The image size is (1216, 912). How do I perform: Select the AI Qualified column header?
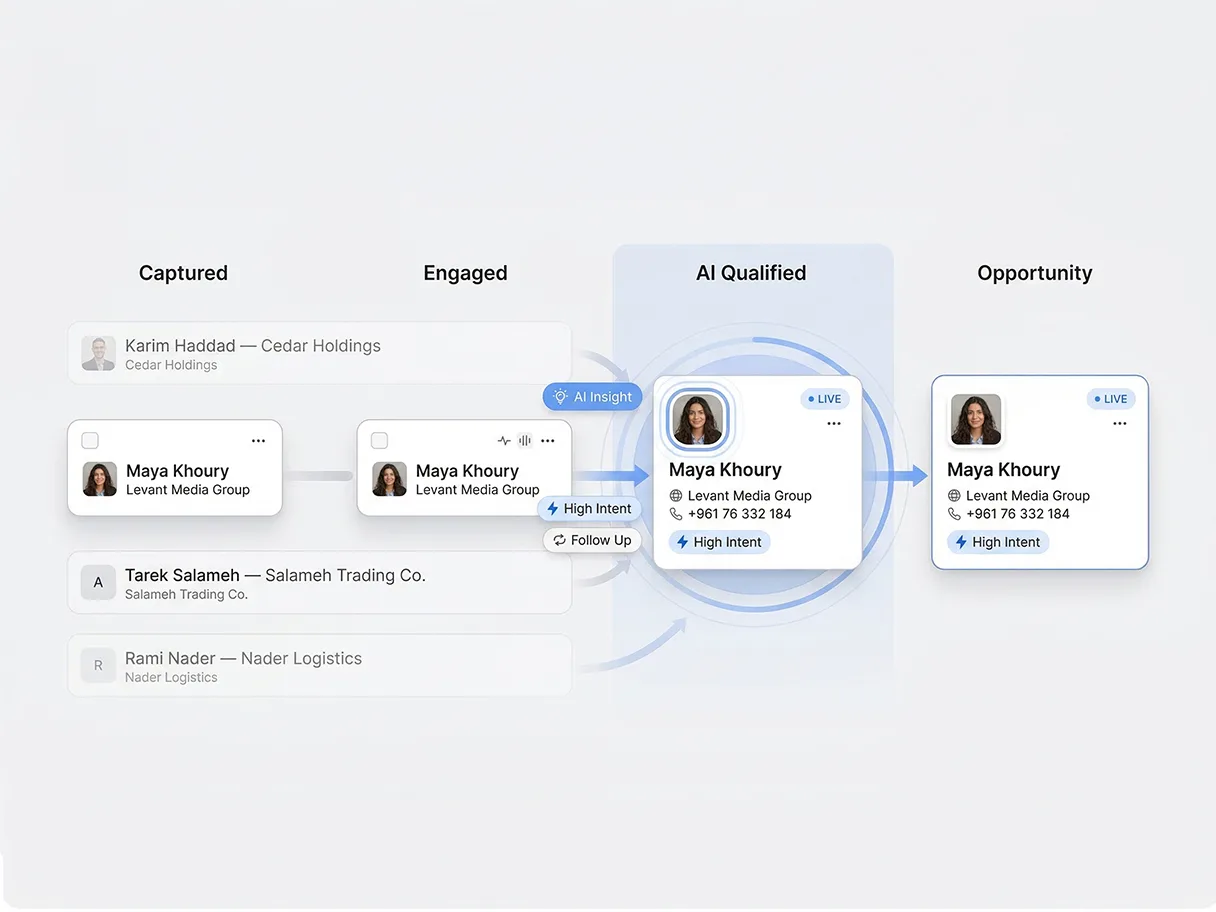[751, 272]
